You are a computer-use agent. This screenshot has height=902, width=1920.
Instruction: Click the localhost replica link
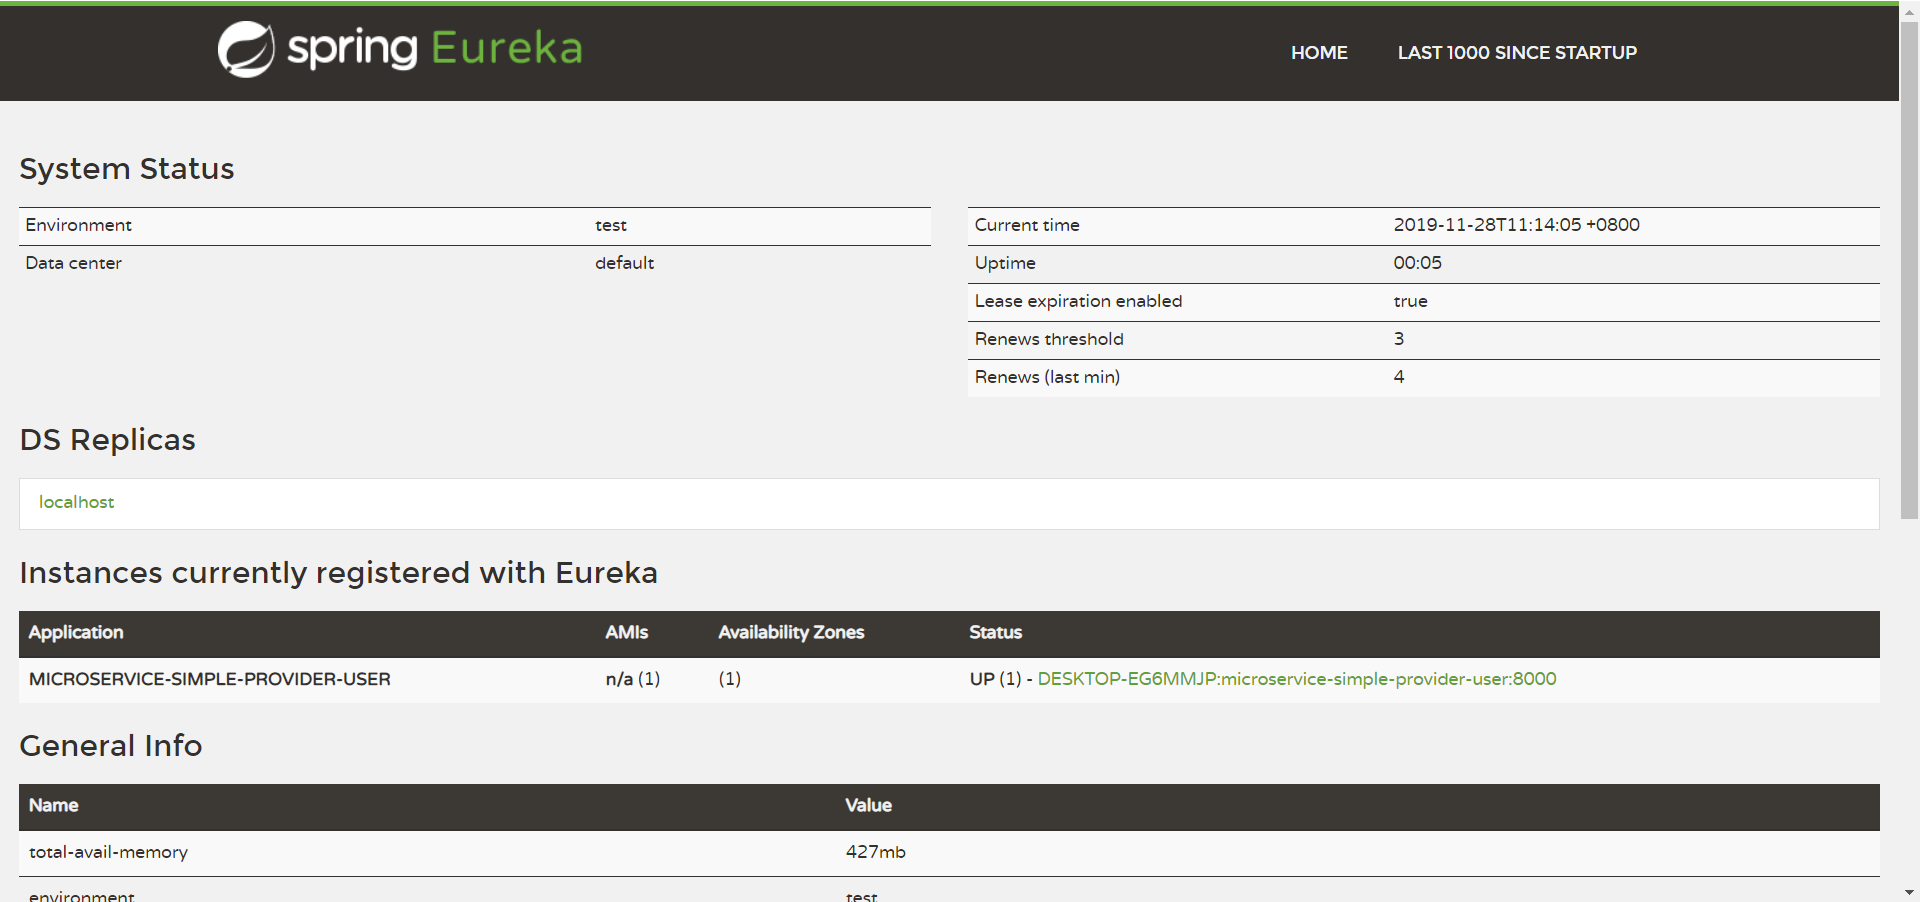76,502
